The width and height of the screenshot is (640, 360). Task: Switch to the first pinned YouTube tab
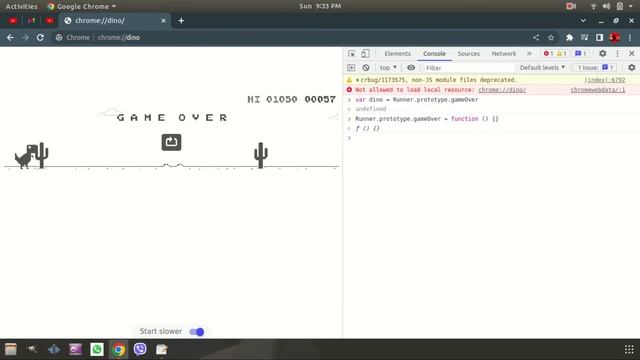(x=13, y=20)
